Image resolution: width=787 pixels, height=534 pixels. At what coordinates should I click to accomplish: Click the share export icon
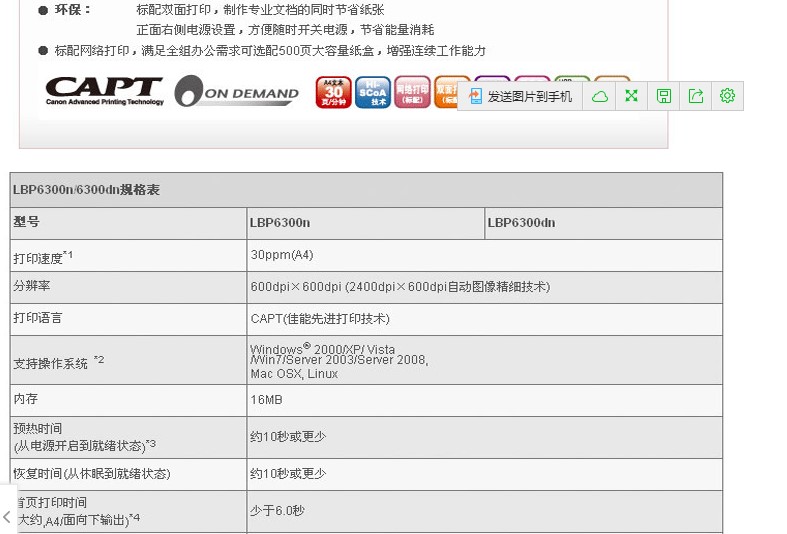point(696,96)
